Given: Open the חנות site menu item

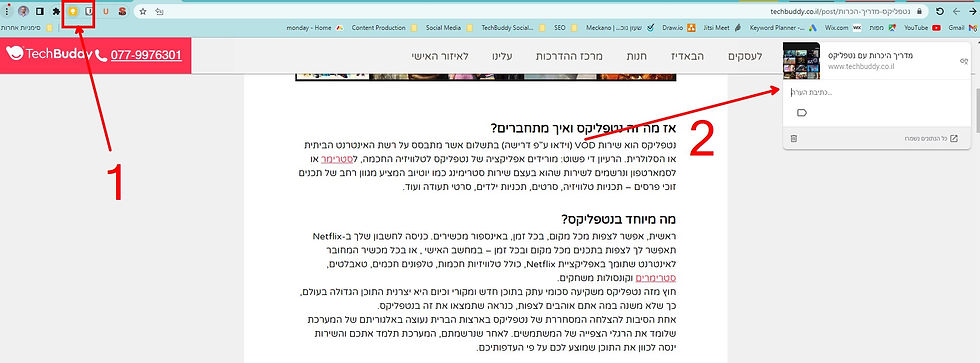Looking at the screenshot, I should (x=637, y=56).
